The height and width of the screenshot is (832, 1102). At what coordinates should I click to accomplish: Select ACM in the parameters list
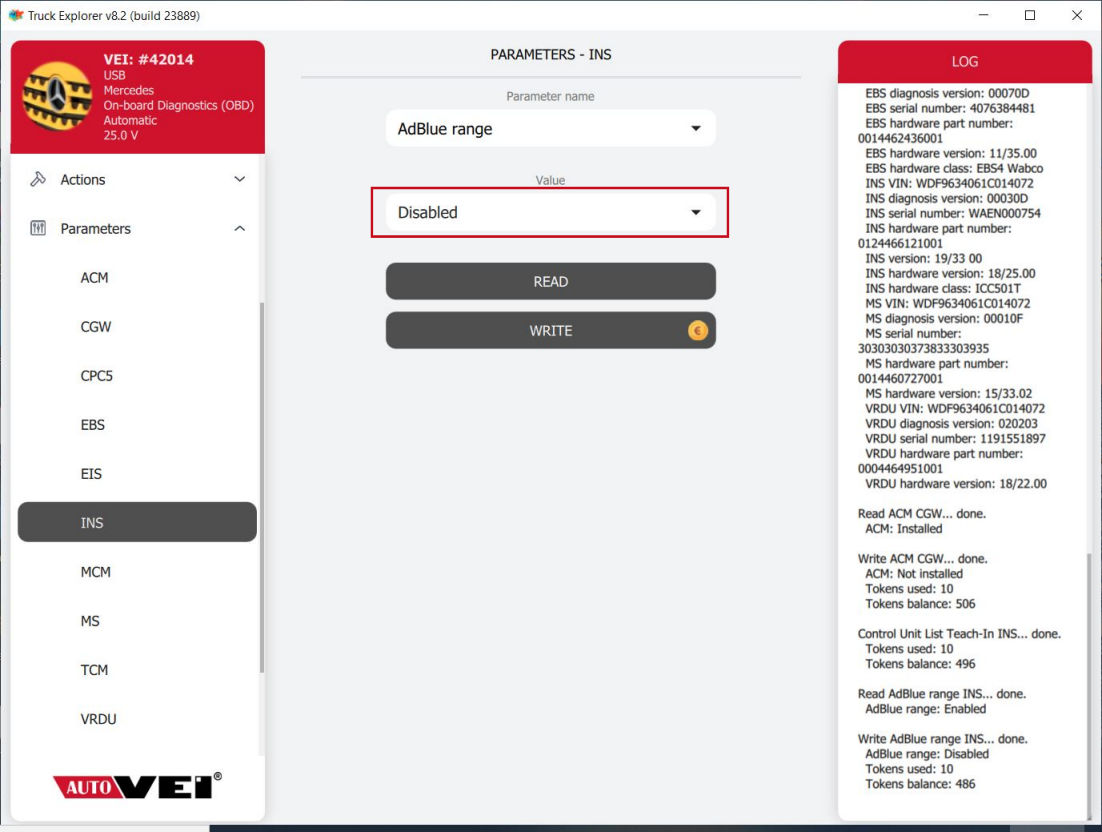[x=94, y=278]
